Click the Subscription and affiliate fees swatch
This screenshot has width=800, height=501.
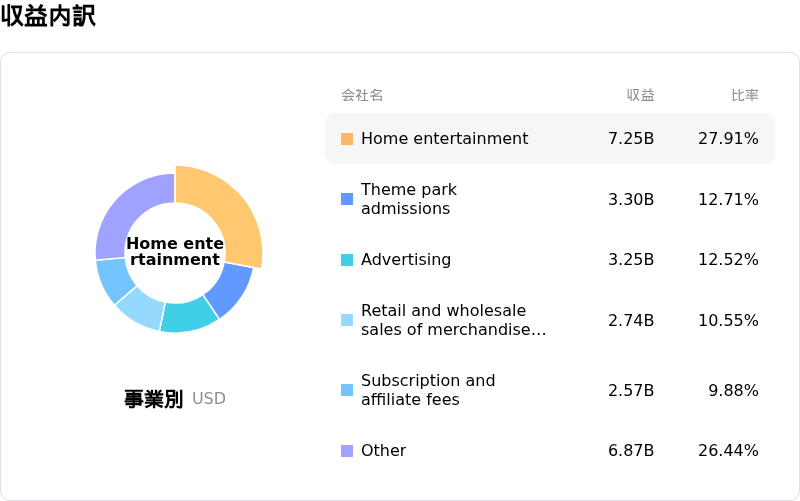coord(347,390)
